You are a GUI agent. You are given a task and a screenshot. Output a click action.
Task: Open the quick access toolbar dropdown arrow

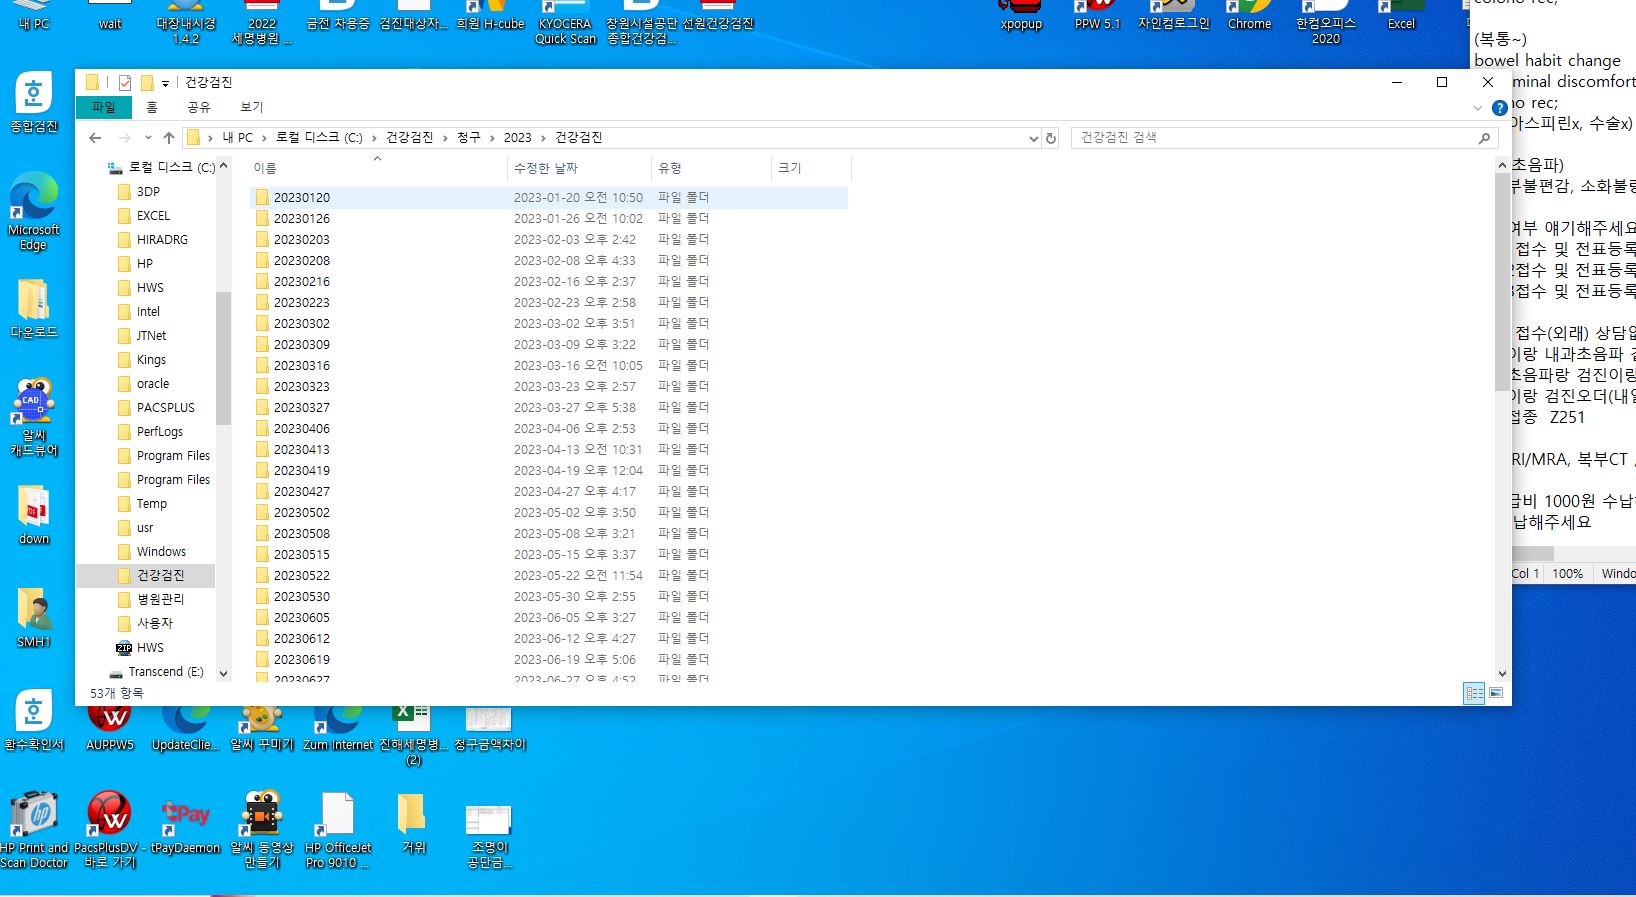tap(165, 83)
